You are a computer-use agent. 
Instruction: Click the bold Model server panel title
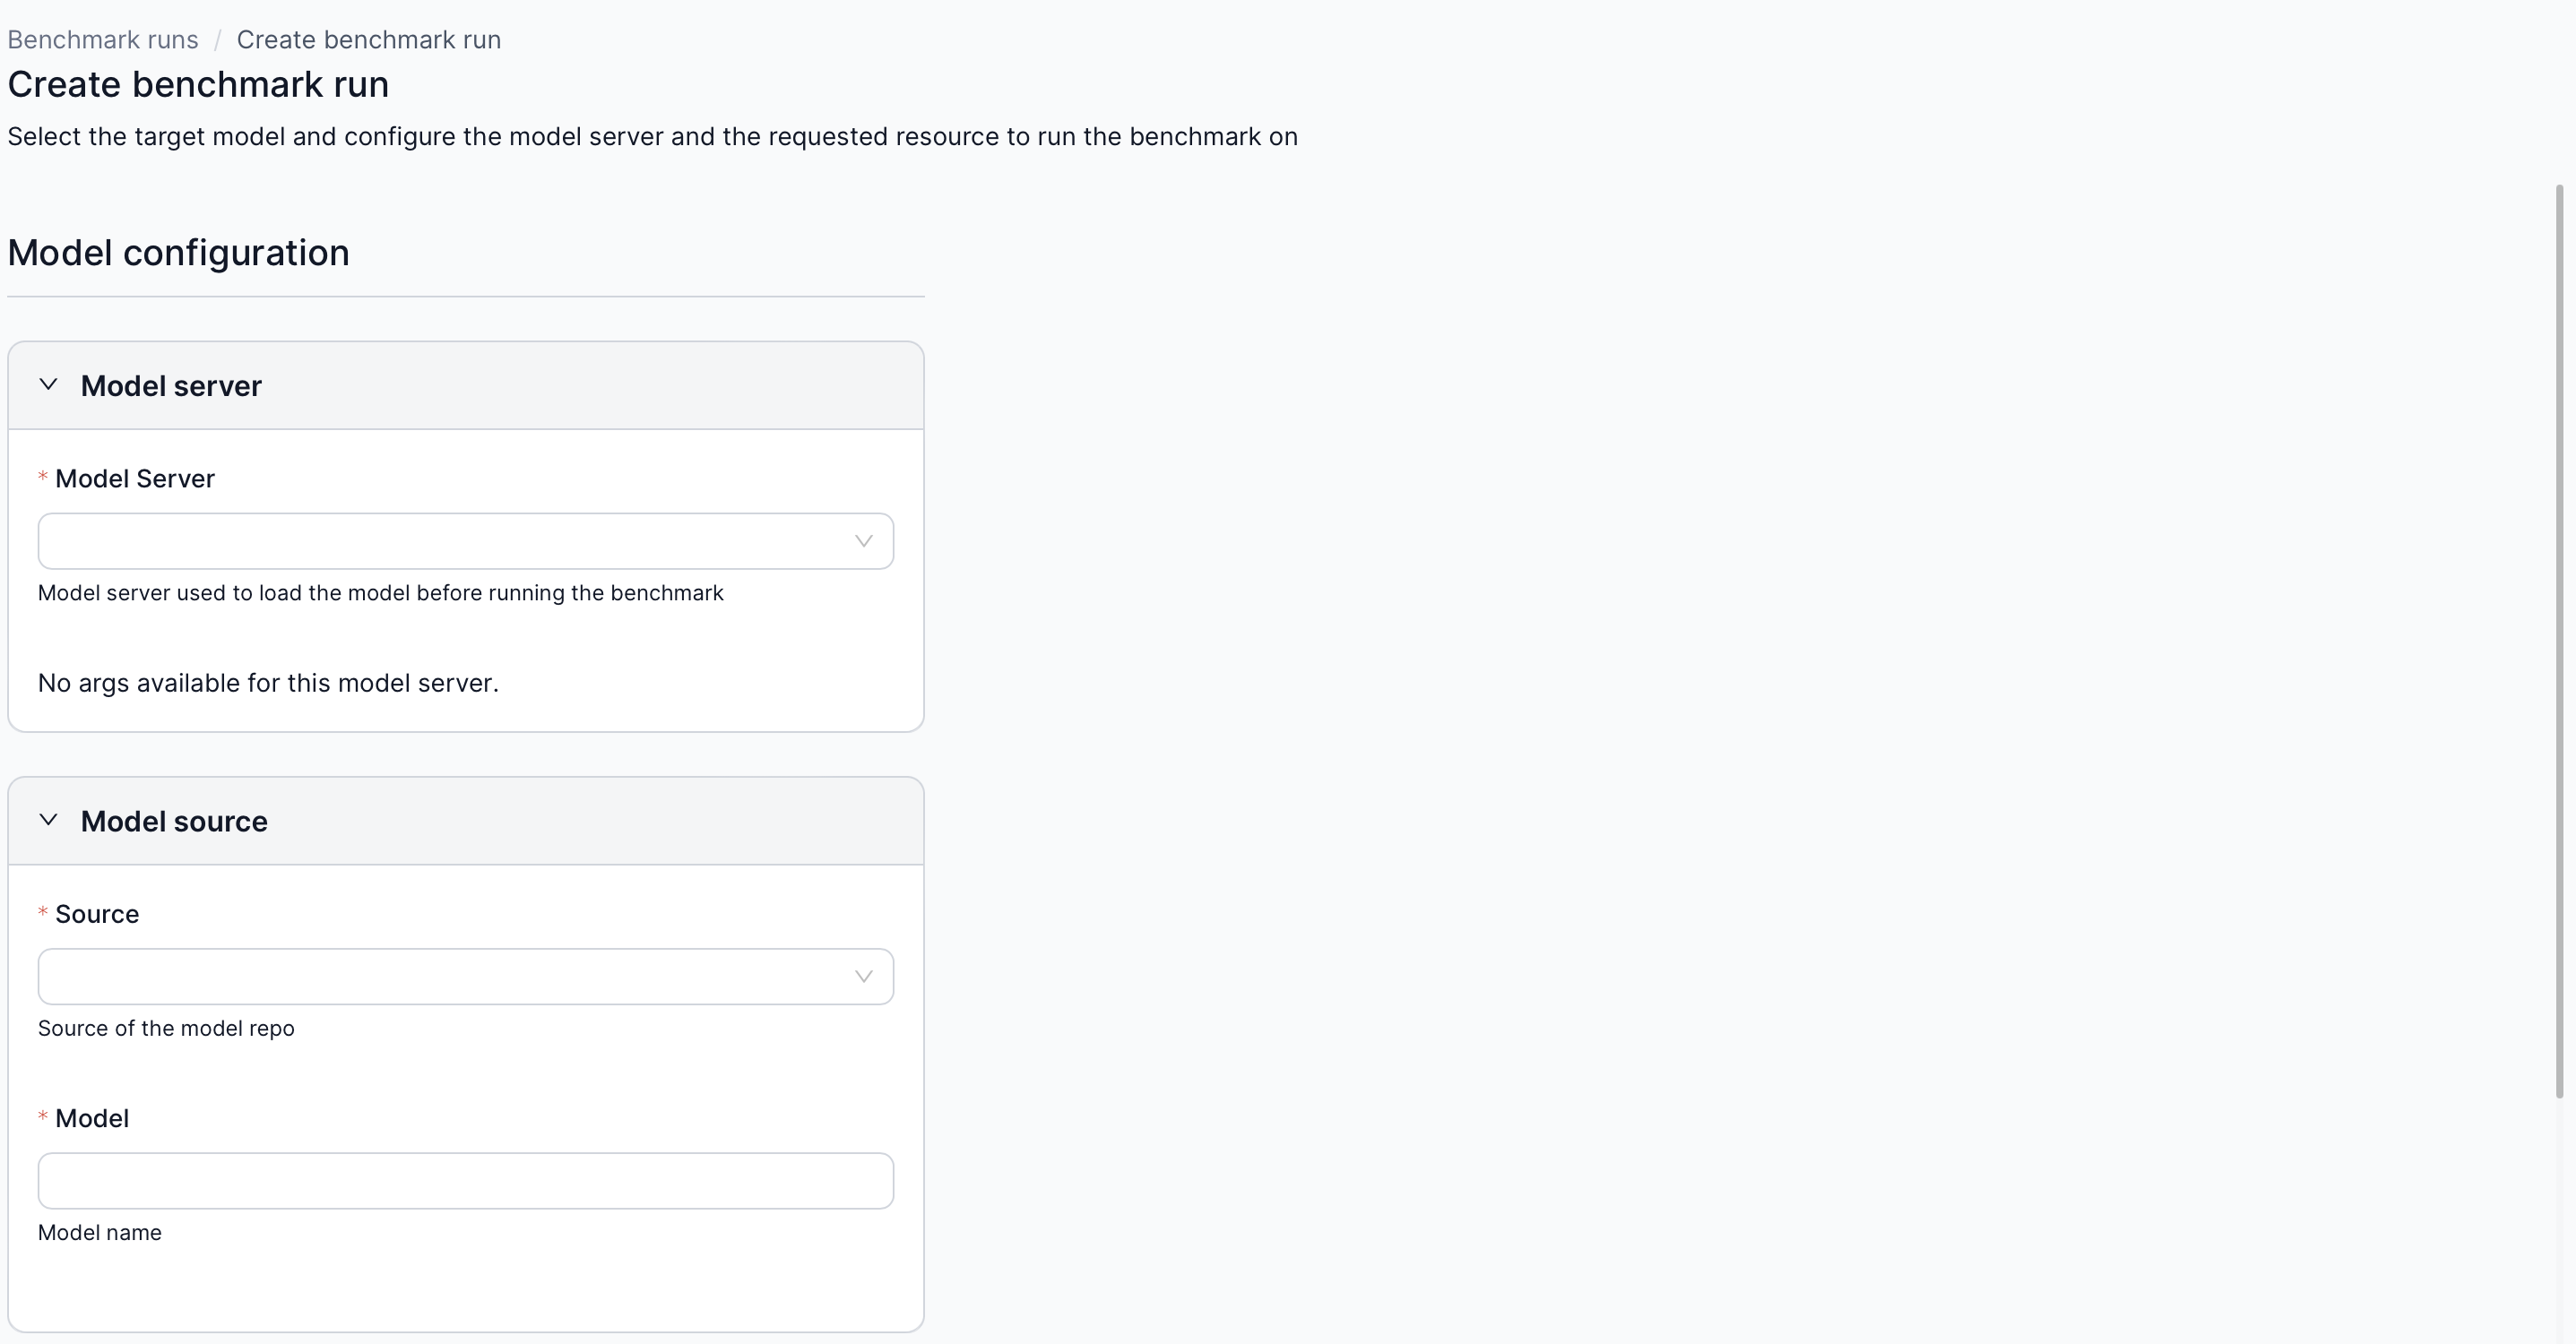click(171, 386)
